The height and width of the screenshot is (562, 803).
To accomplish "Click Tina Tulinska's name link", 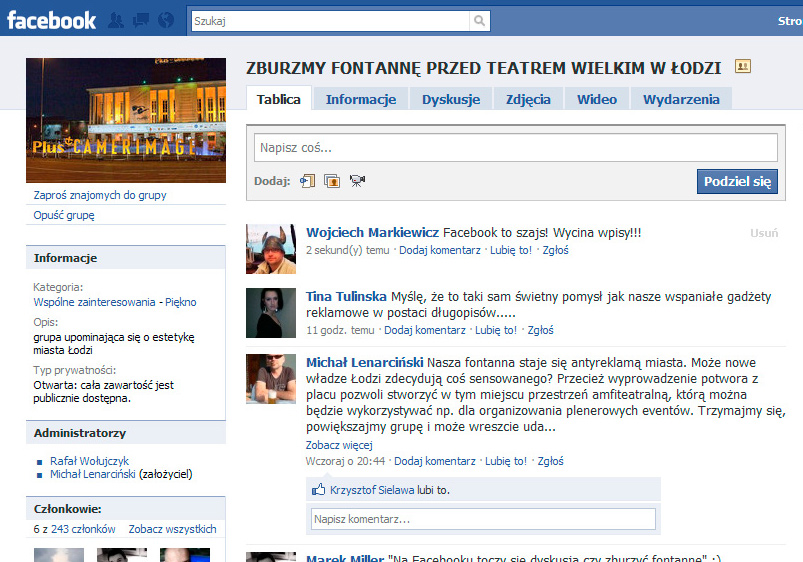I will pyautogui.click(x=346, y=297).
